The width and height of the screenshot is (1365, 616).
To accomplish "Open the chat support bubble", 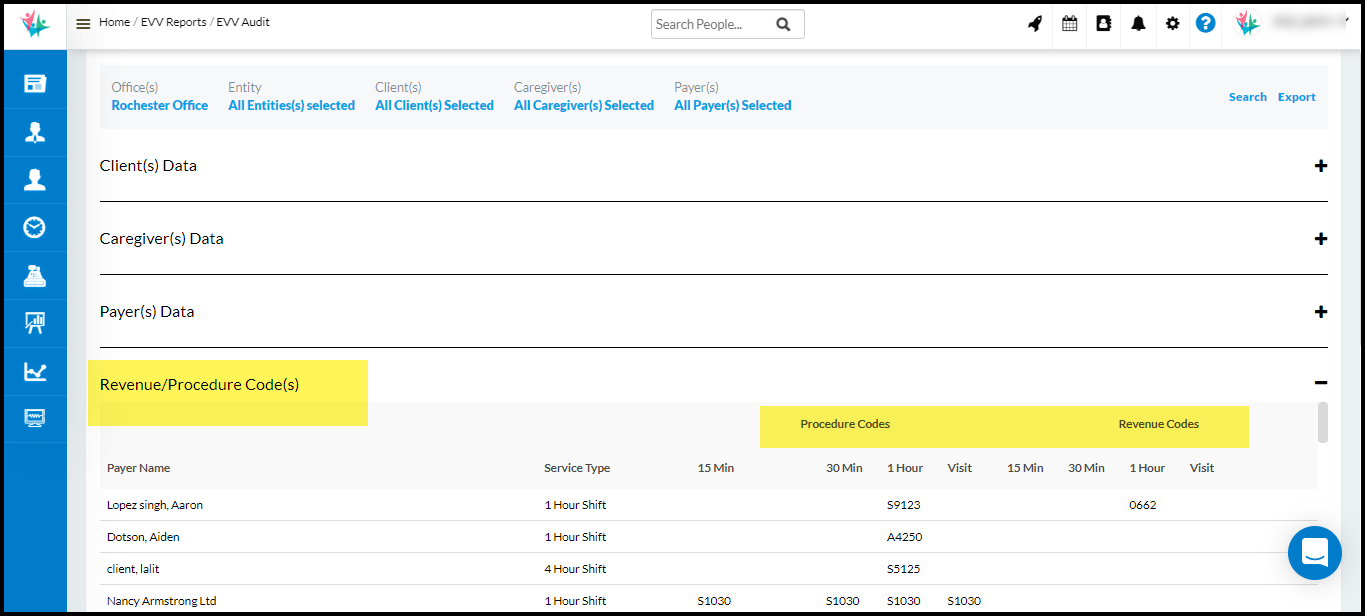I will [1314, 552].
